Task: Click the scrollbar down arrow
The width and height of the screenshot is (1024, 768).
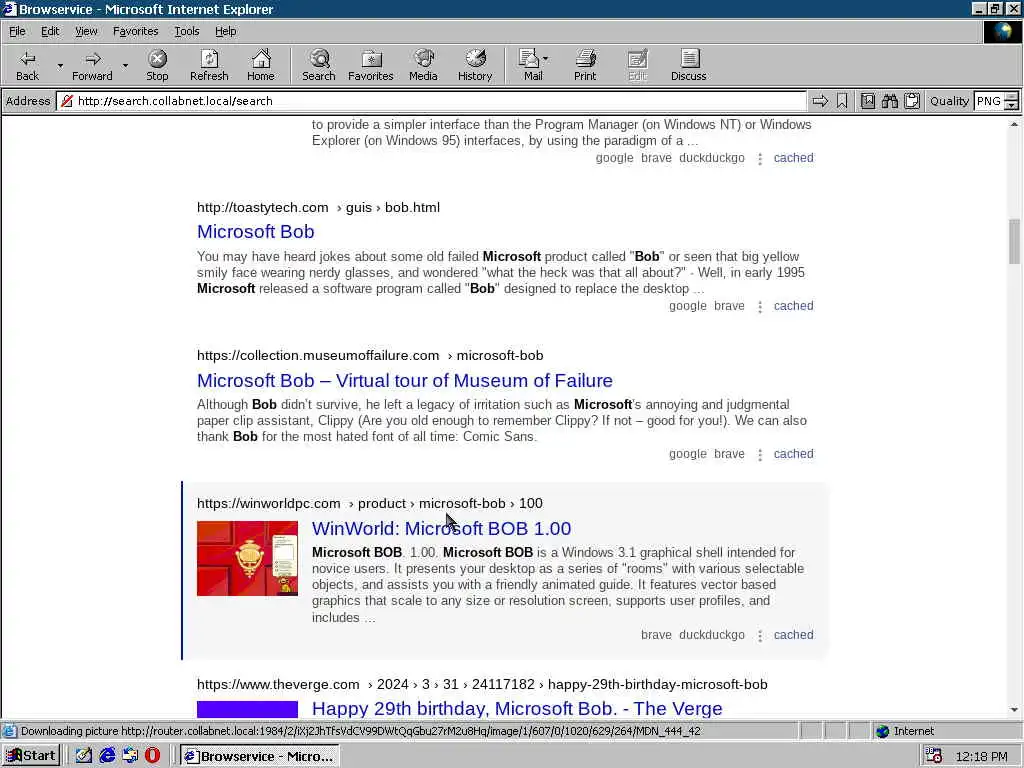Action: click(x=1014, y=710)
